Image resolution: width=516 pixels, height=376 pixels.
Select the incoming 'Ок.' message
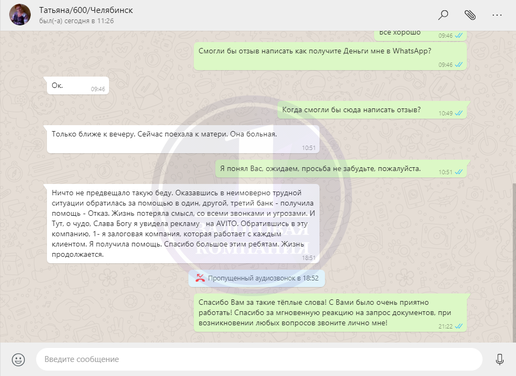coord(78,86)
